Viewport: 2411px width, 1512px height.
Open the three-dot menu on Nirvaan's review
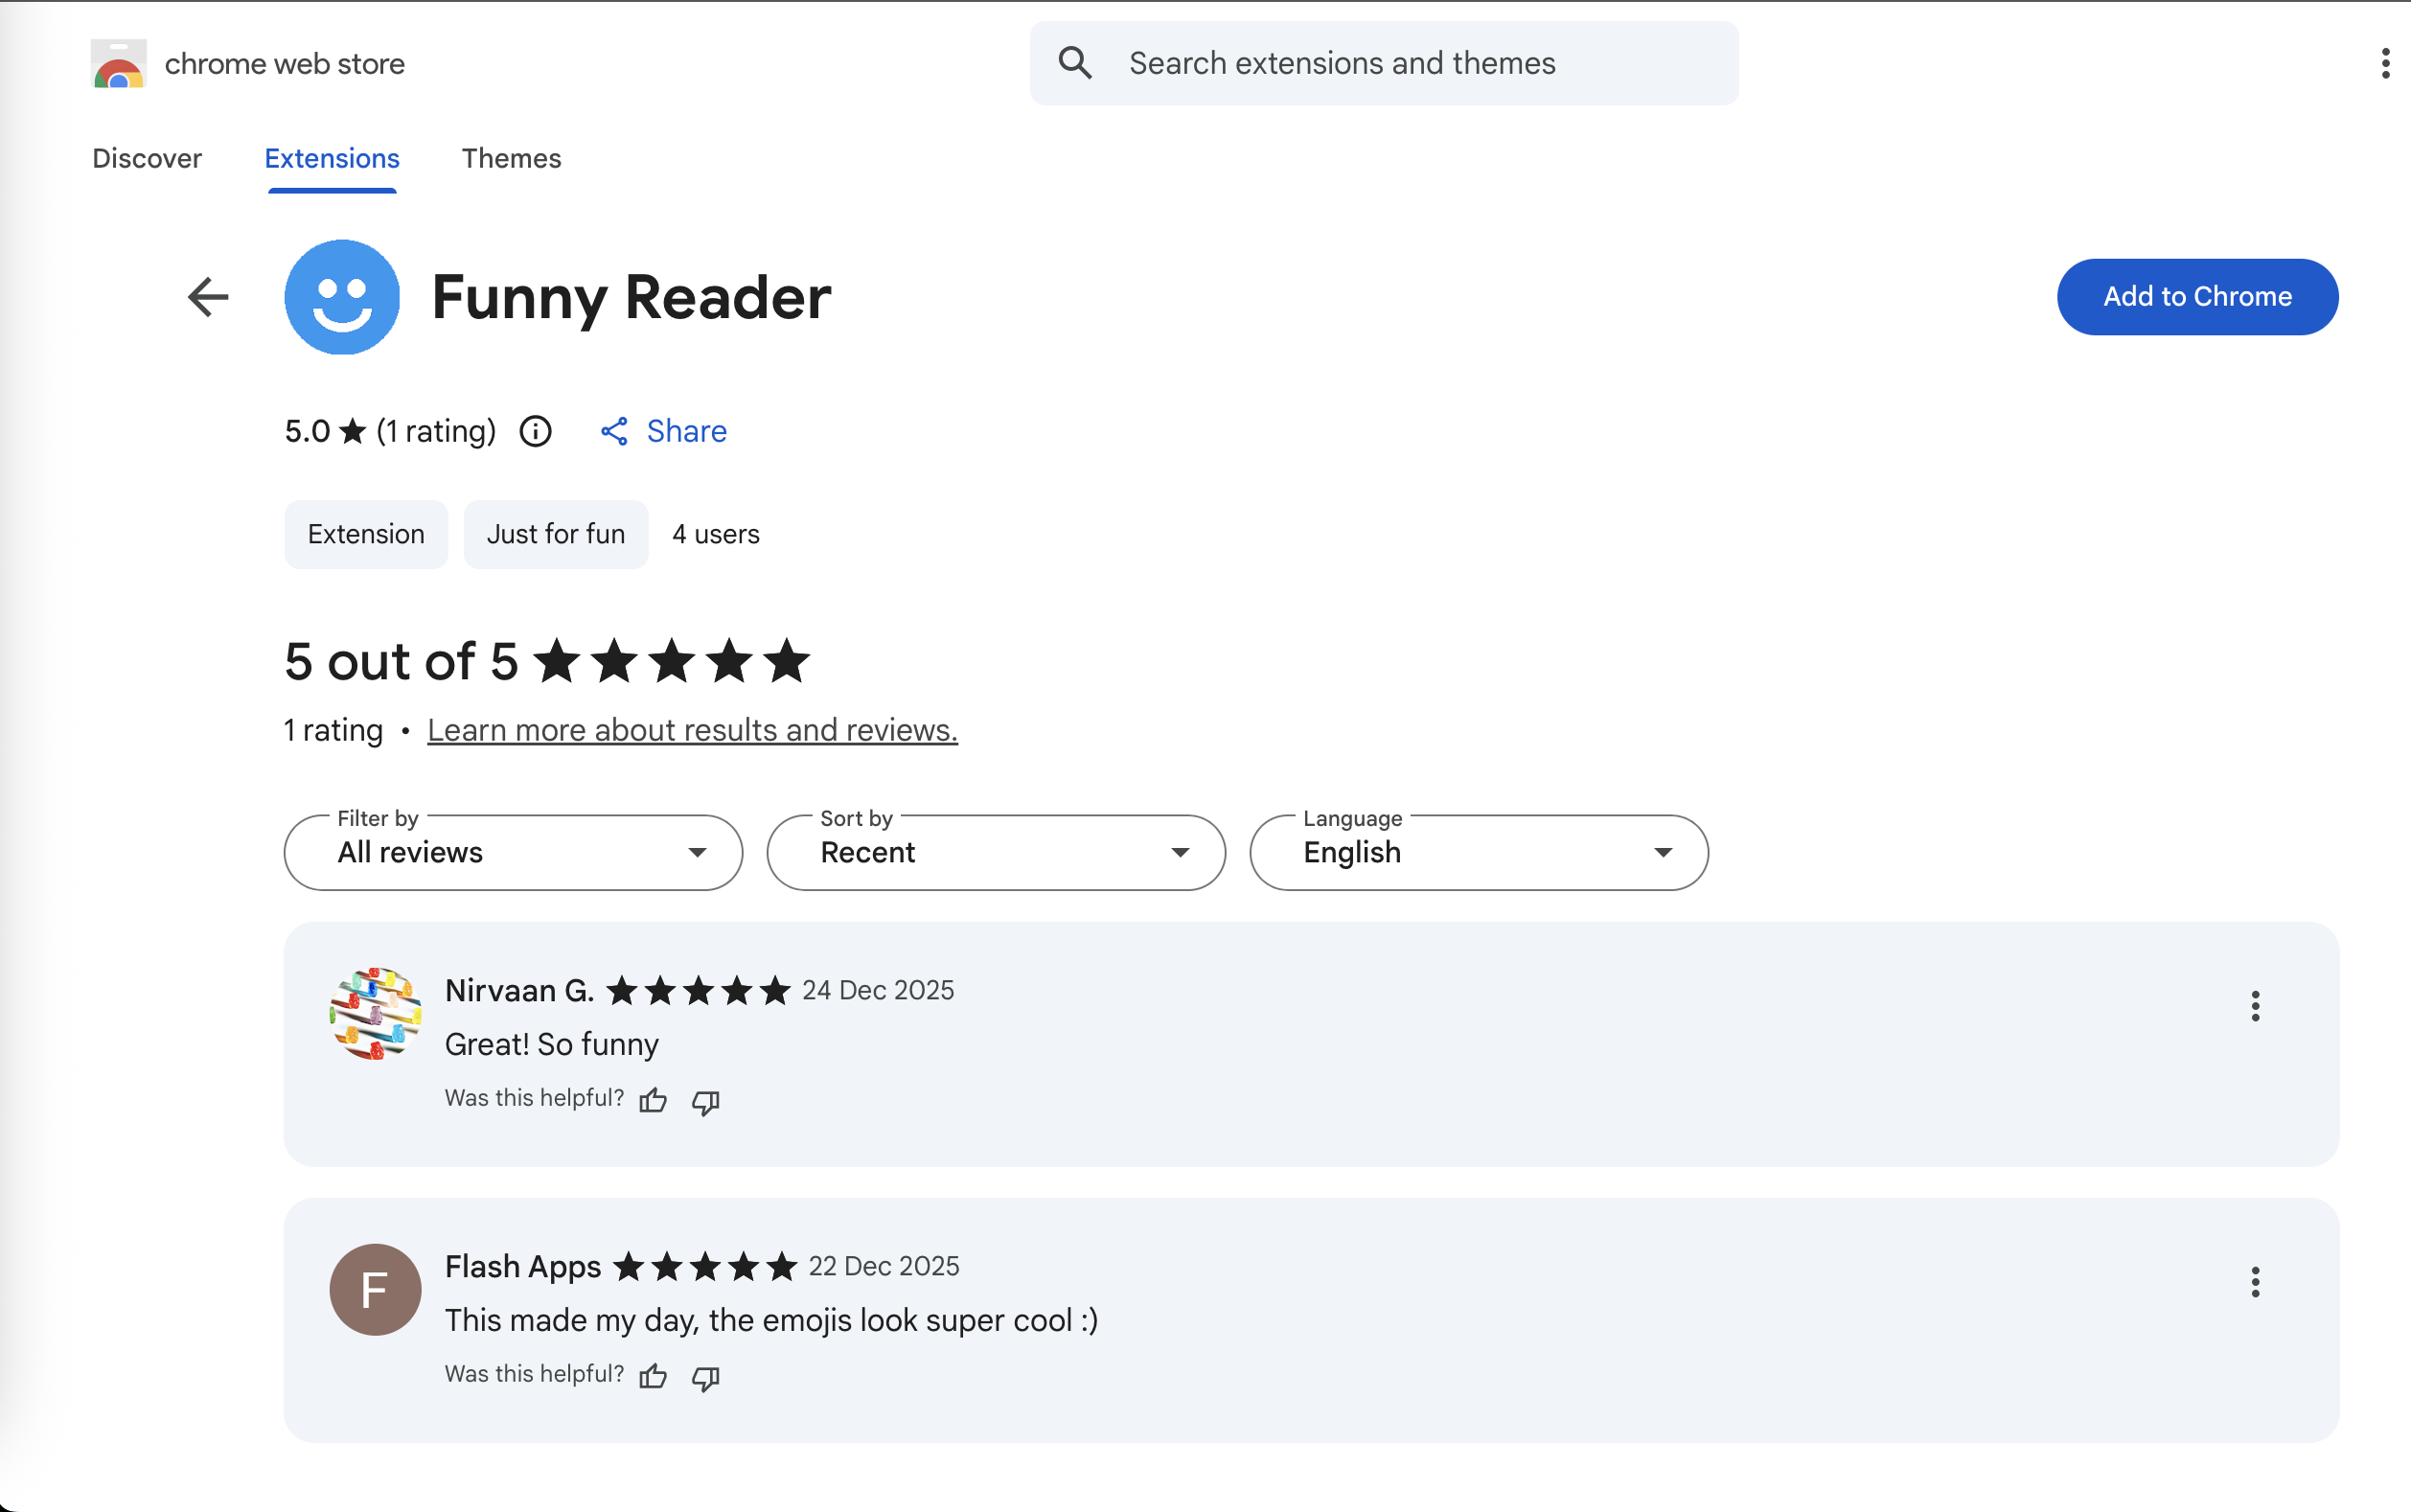(2256, 1005)
